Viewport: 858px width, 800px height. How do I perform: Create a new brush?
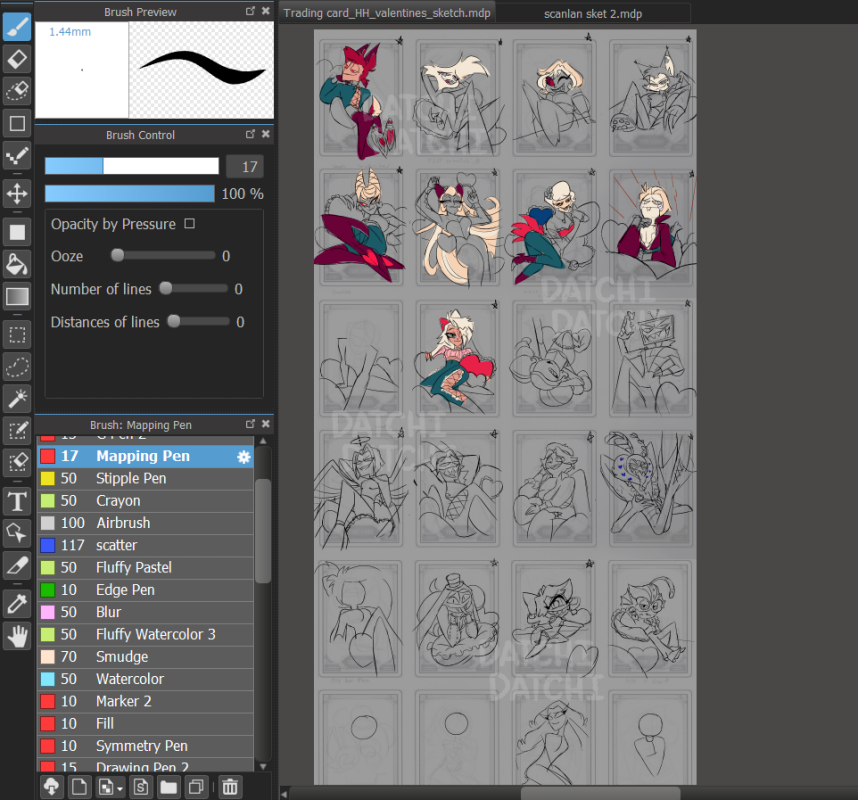[x=79, y=787]
